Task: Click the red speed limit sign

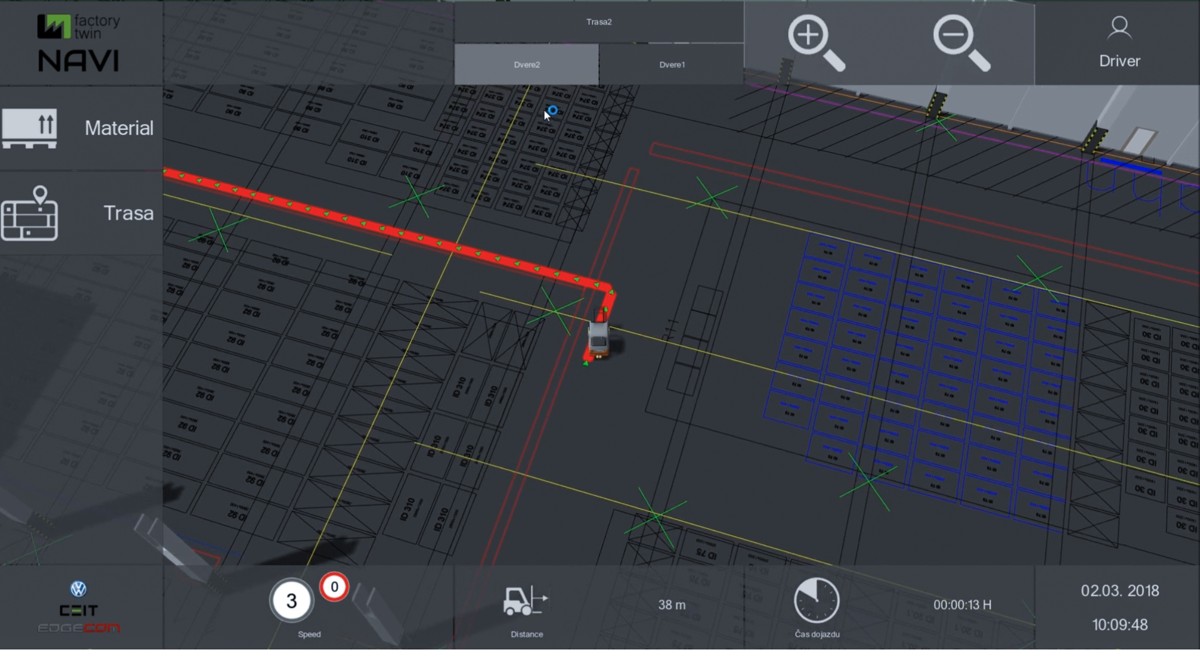Action: click(x=334, y=587)
